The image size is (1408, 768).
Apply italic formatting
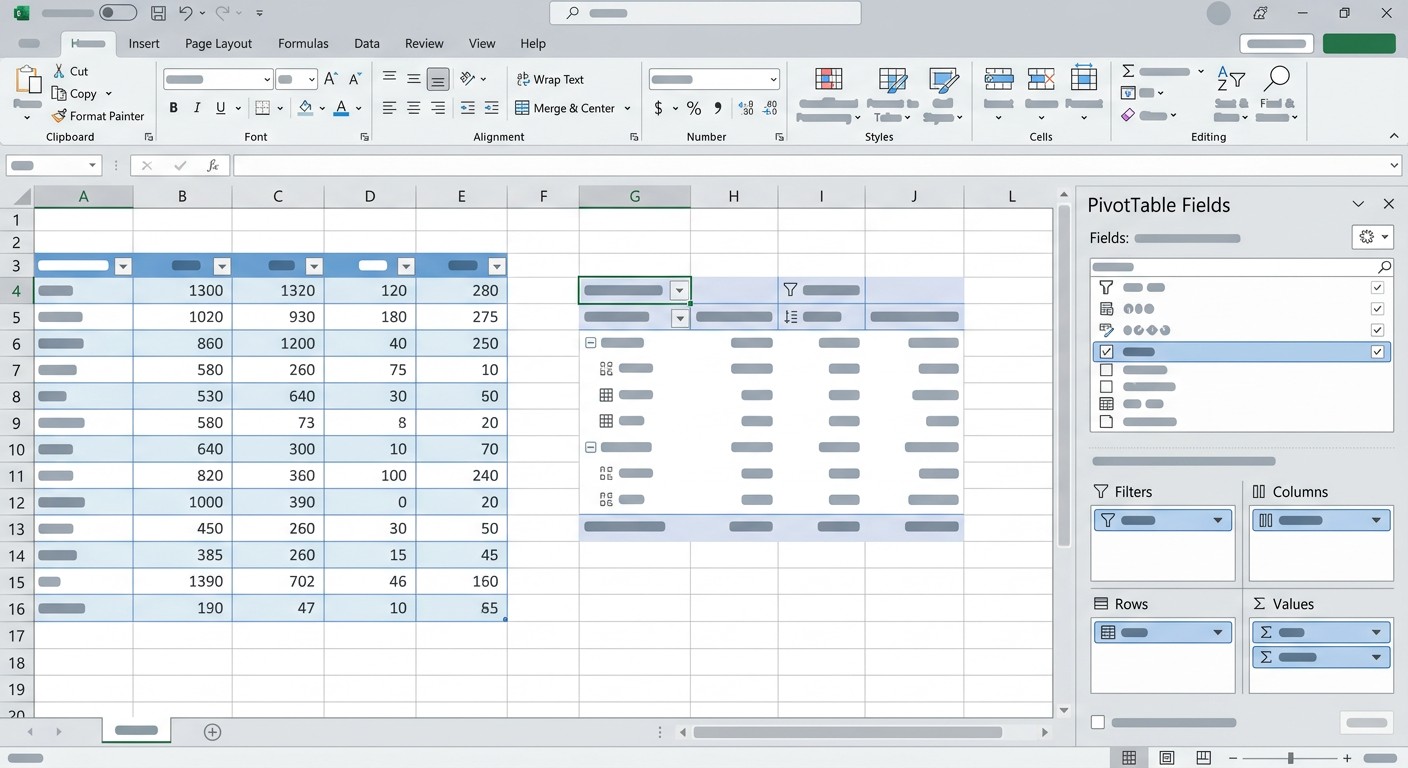click(x=196, y=108)
